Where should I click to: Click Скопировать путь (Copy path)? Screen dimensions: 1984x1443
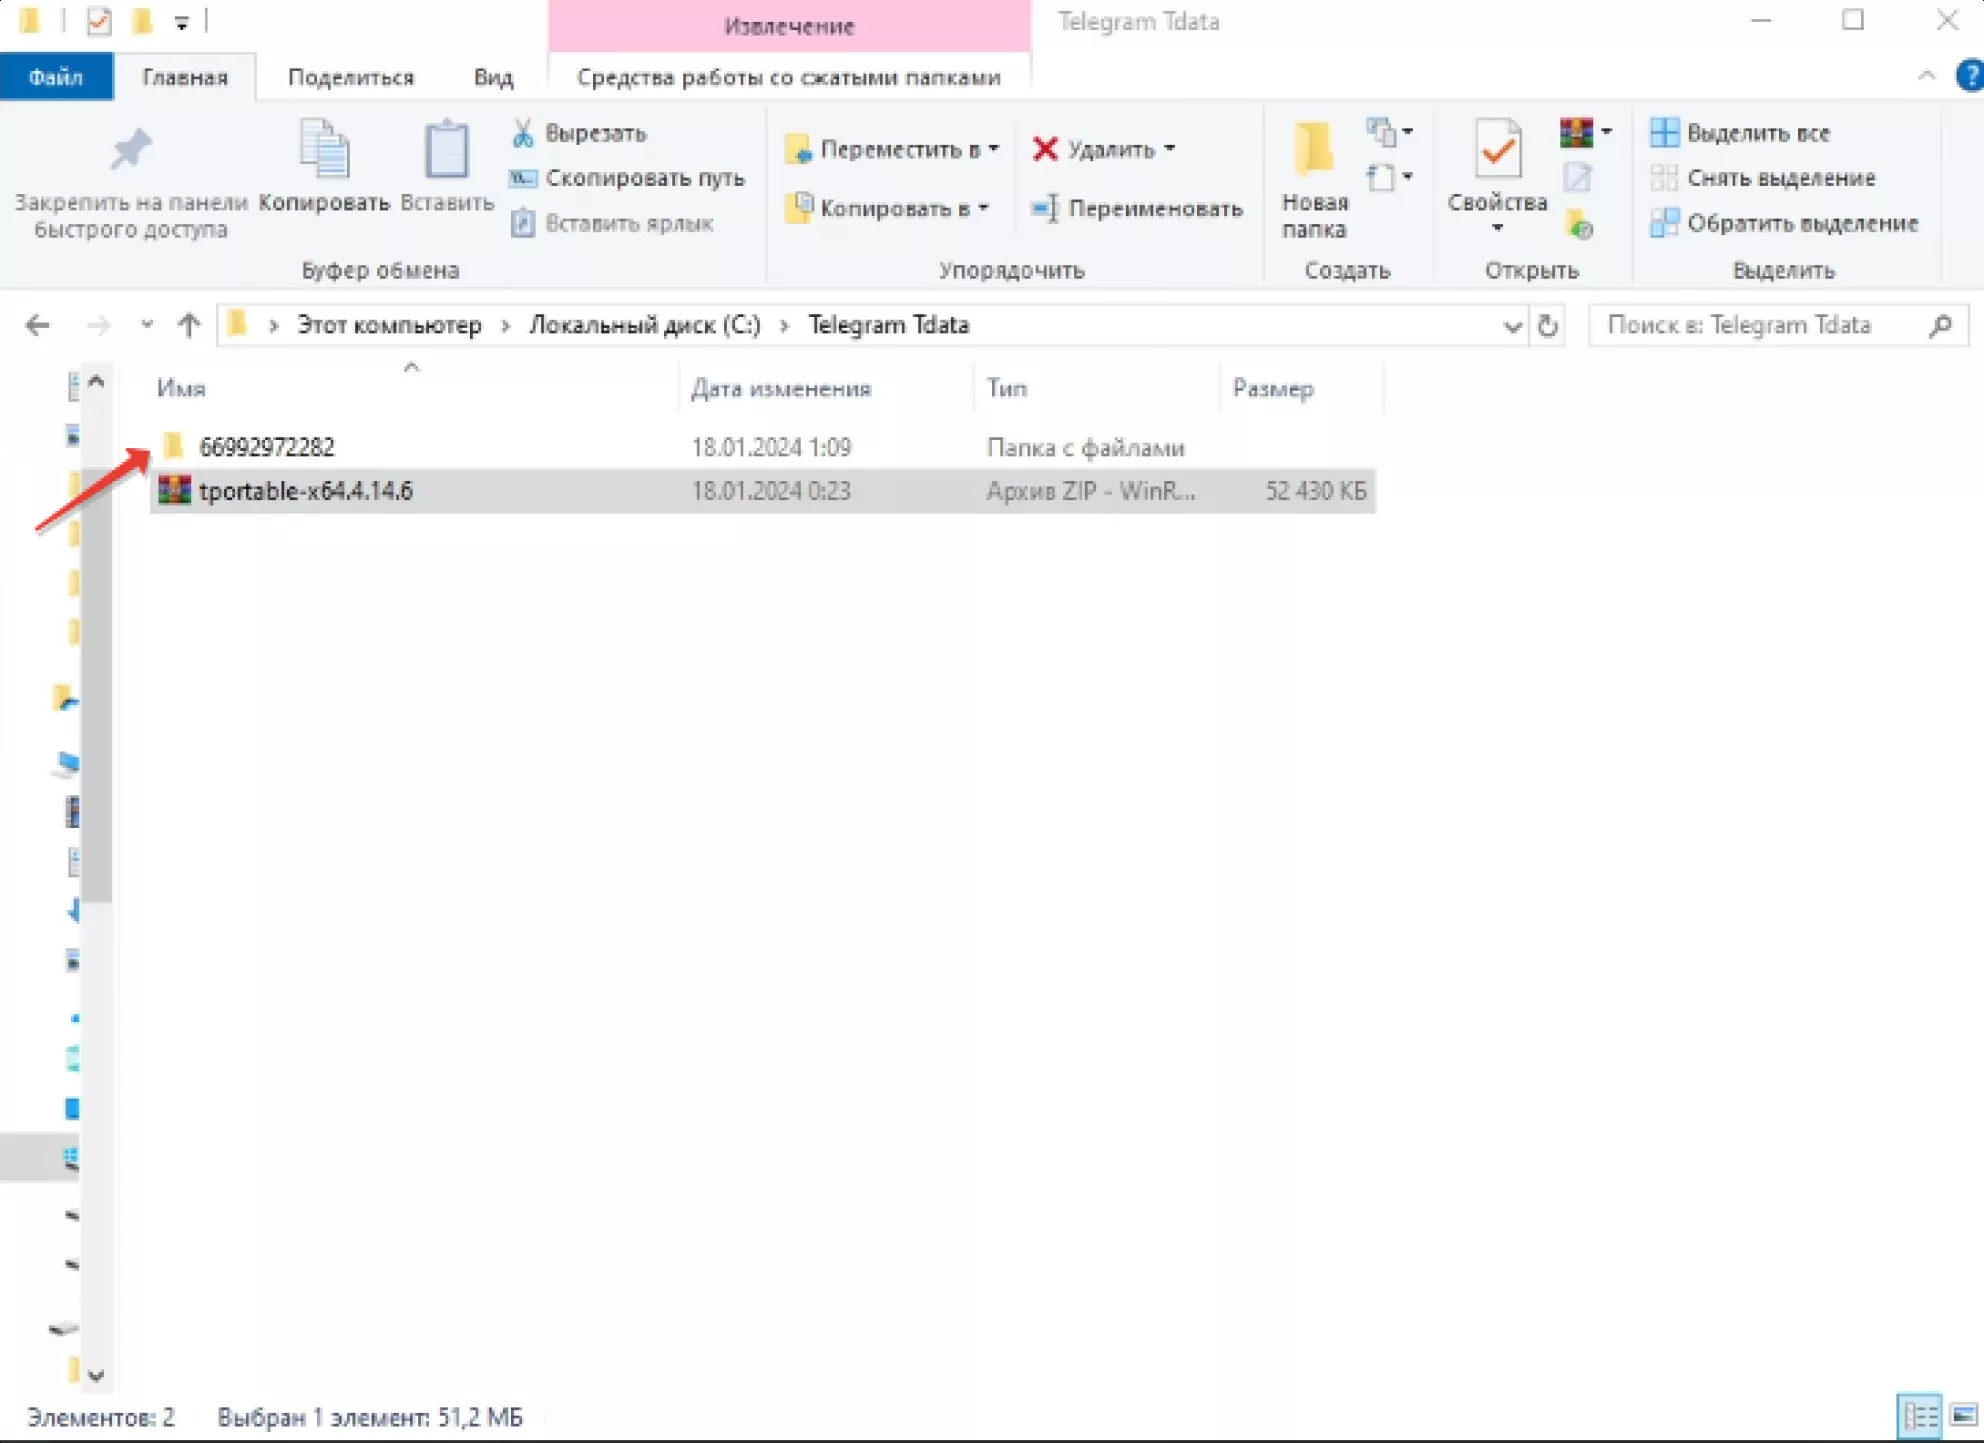point(627,178)
